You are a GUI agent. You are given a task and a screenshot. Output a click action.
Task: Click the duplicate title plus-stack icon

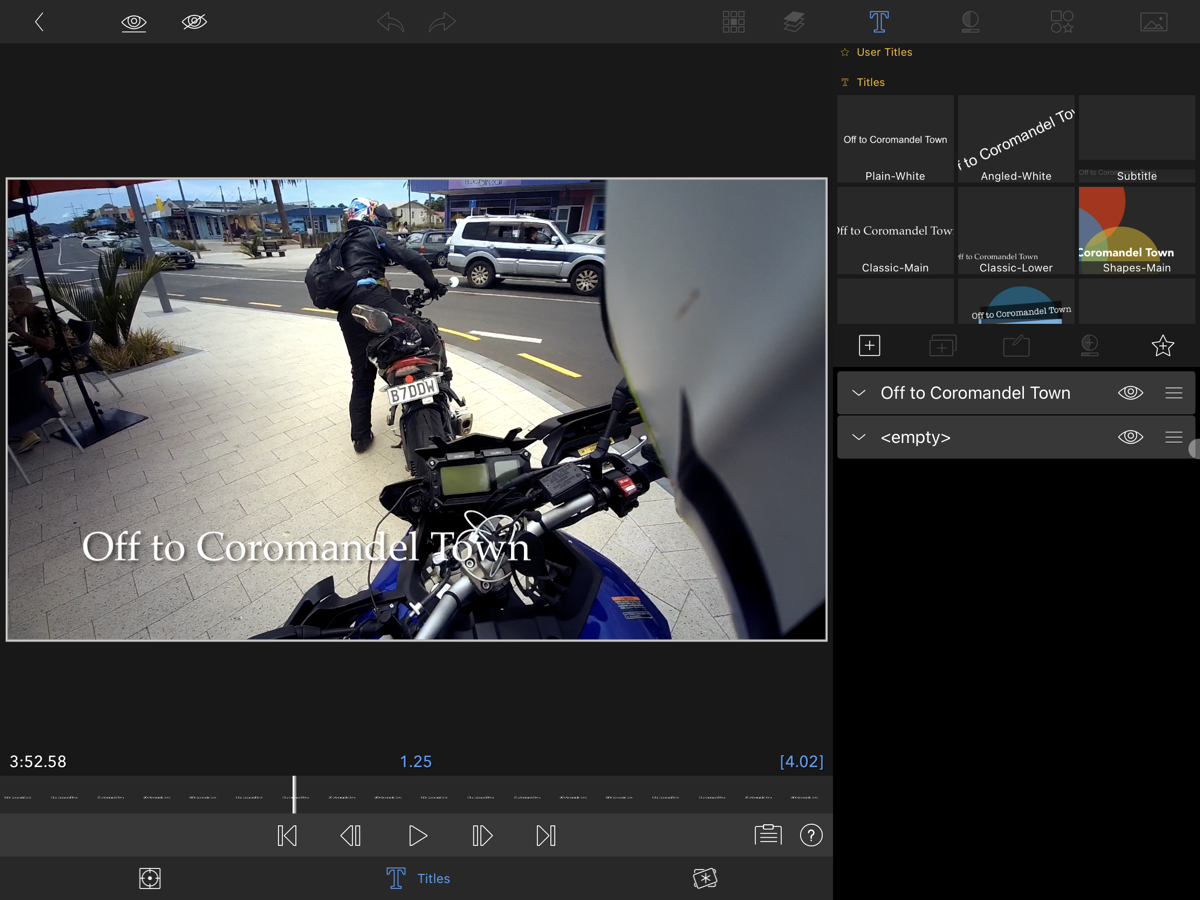point(943,346)
